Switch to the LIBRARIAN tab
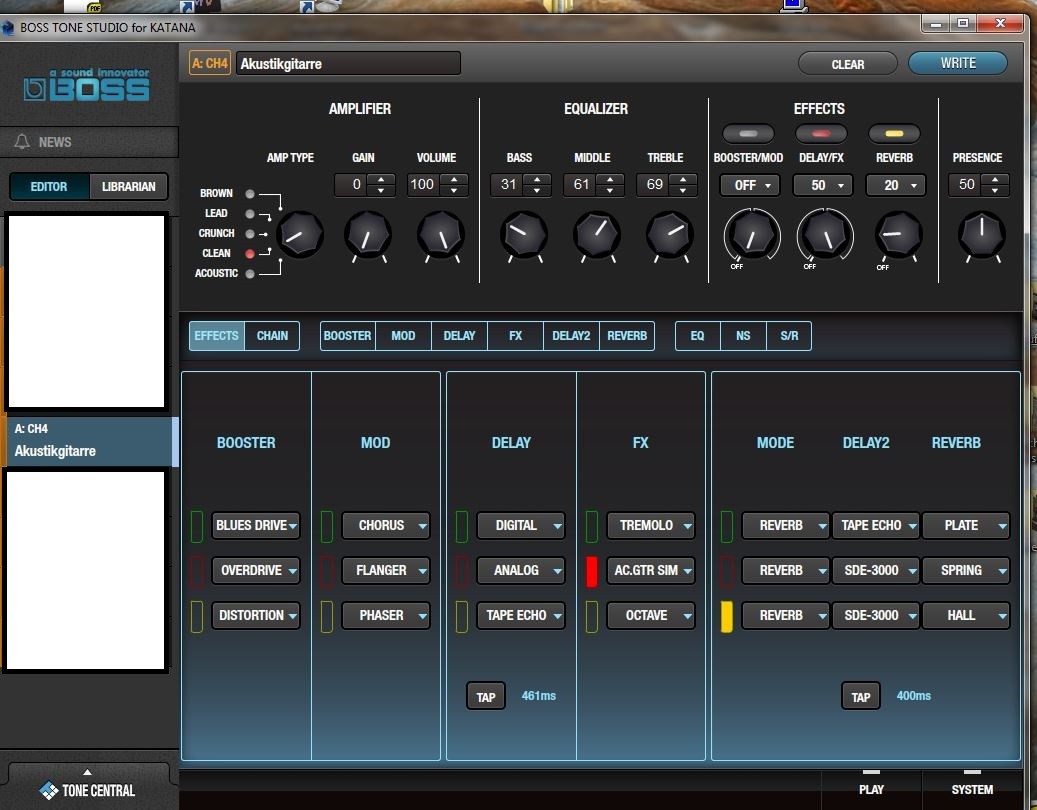 pyautogui.click(x=128, y=186)
